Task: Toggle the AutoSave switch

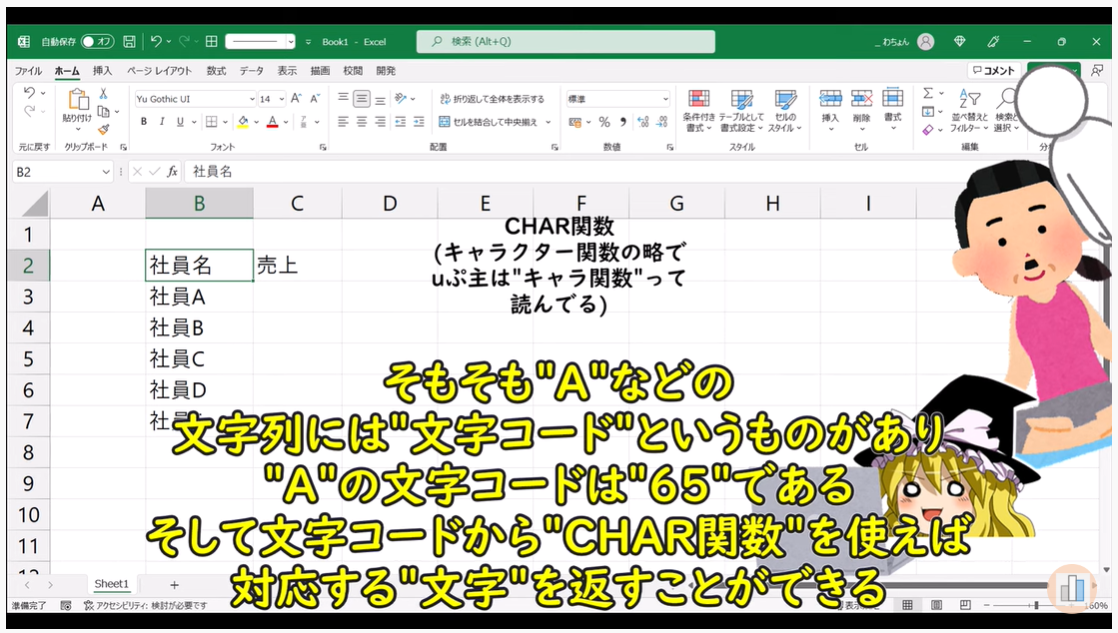Action: click(98, 42)
